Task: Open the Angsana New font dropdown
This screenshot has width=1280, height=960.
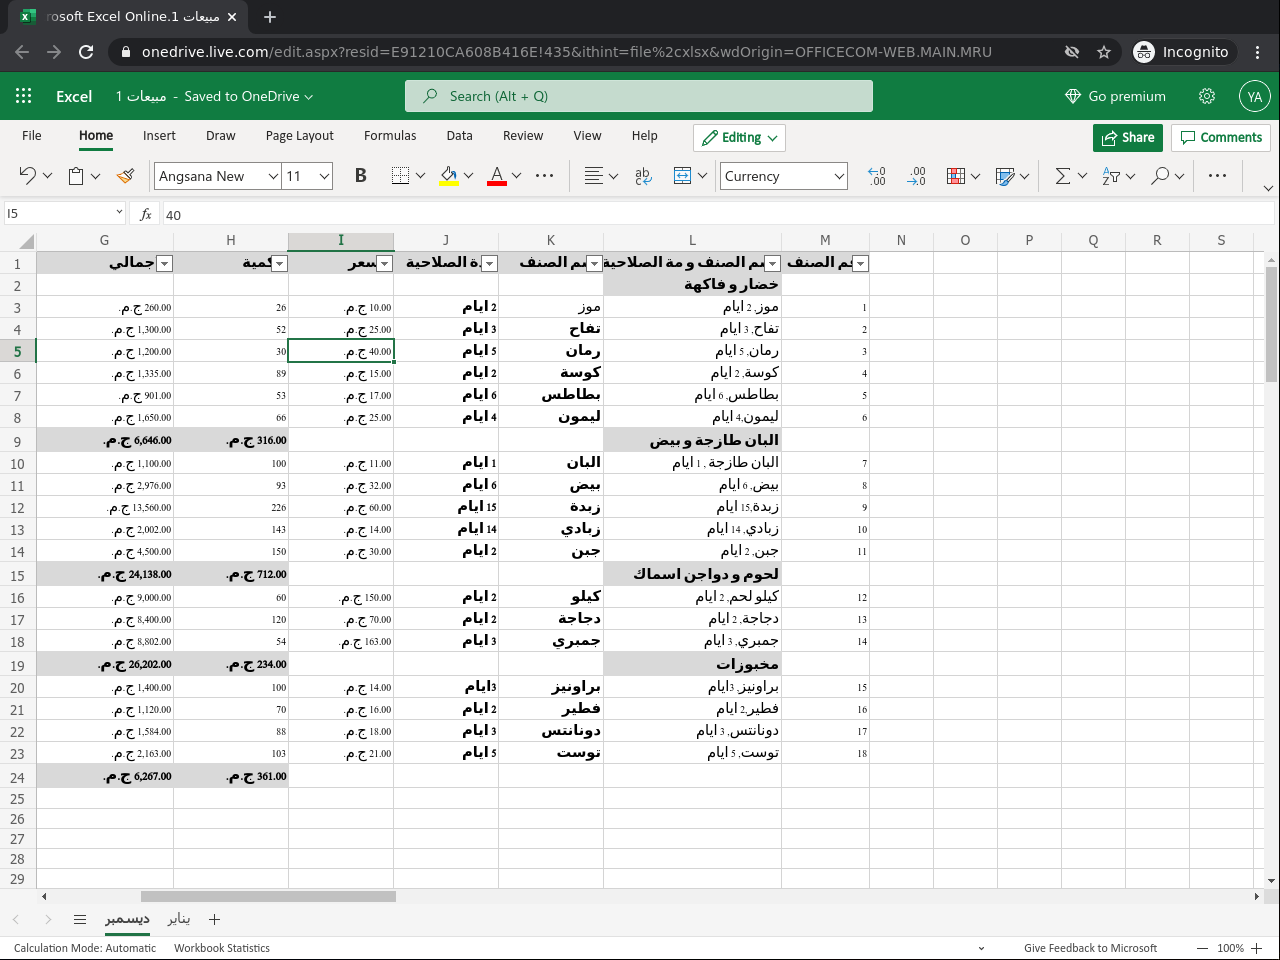Action: 273,176
